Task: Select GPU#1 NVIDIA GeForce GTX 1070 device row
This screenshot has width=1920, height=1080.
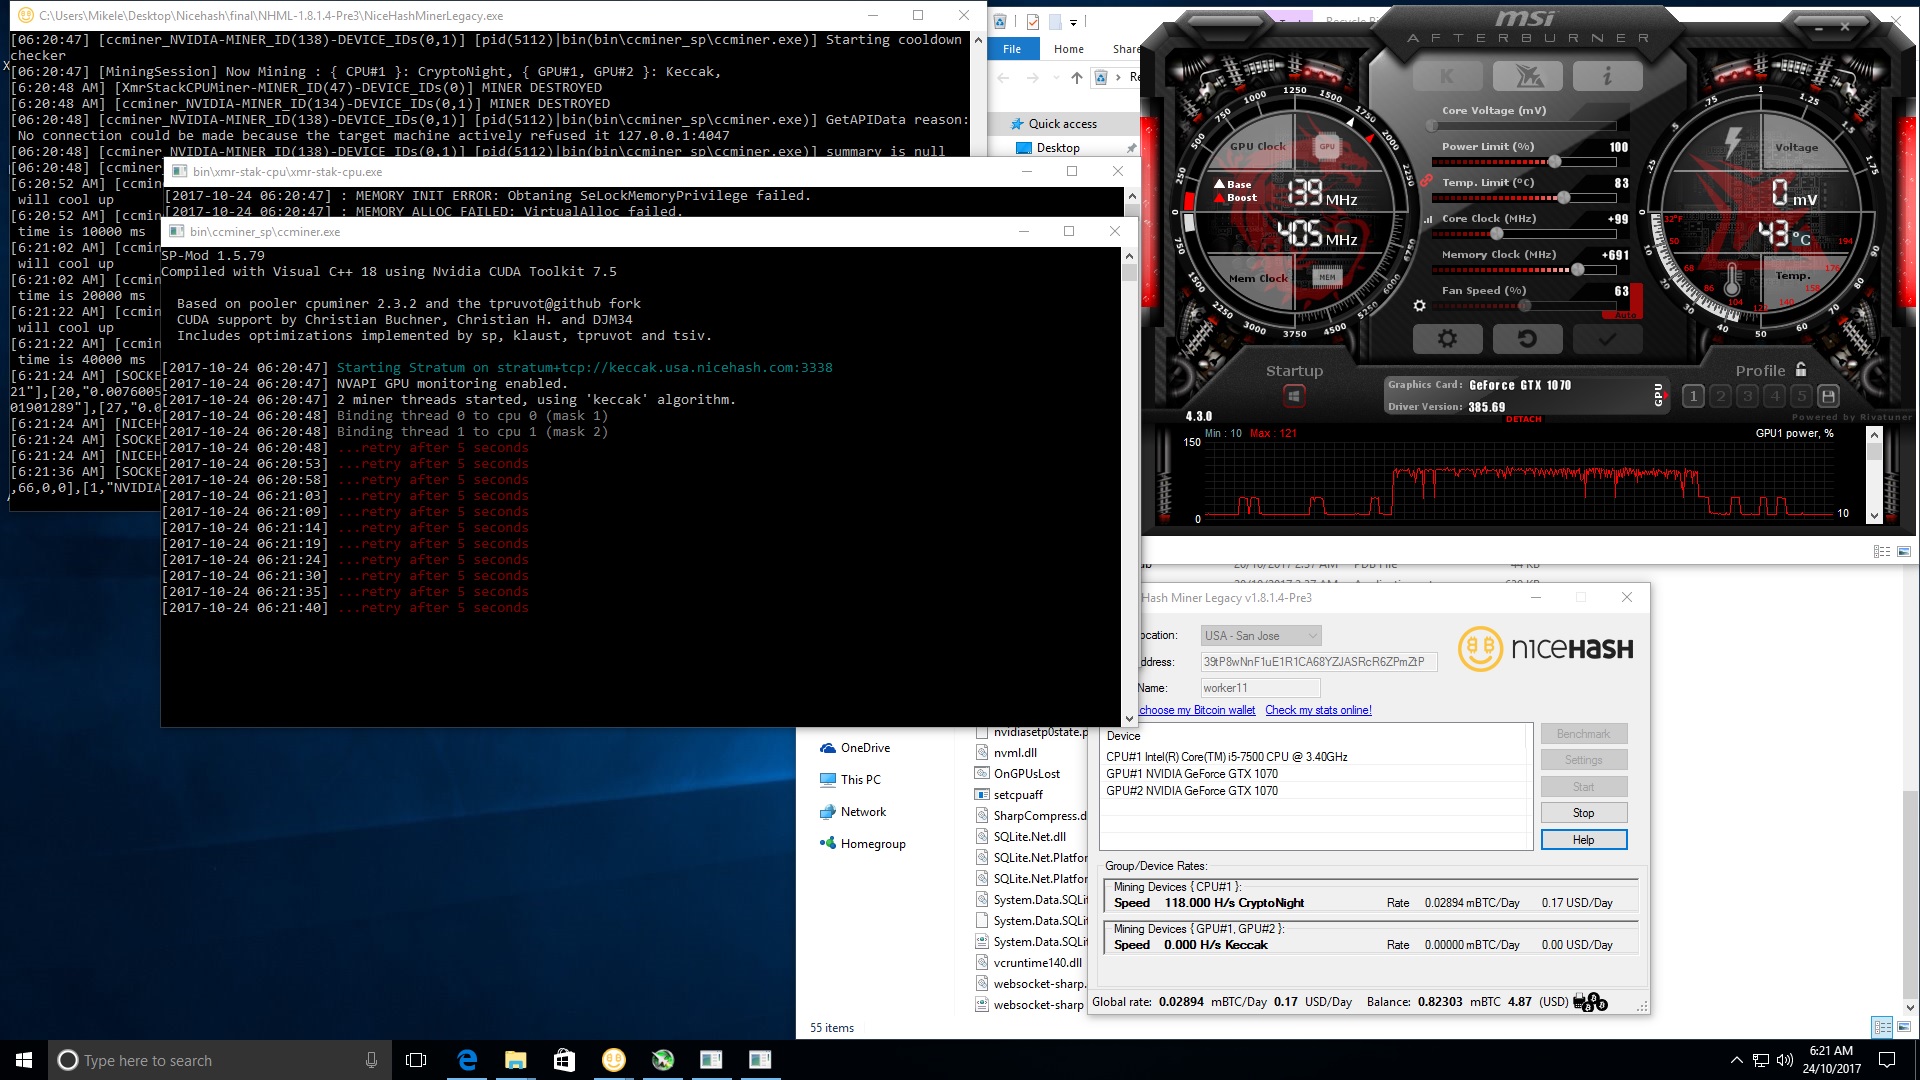Action: (1315, 774)
